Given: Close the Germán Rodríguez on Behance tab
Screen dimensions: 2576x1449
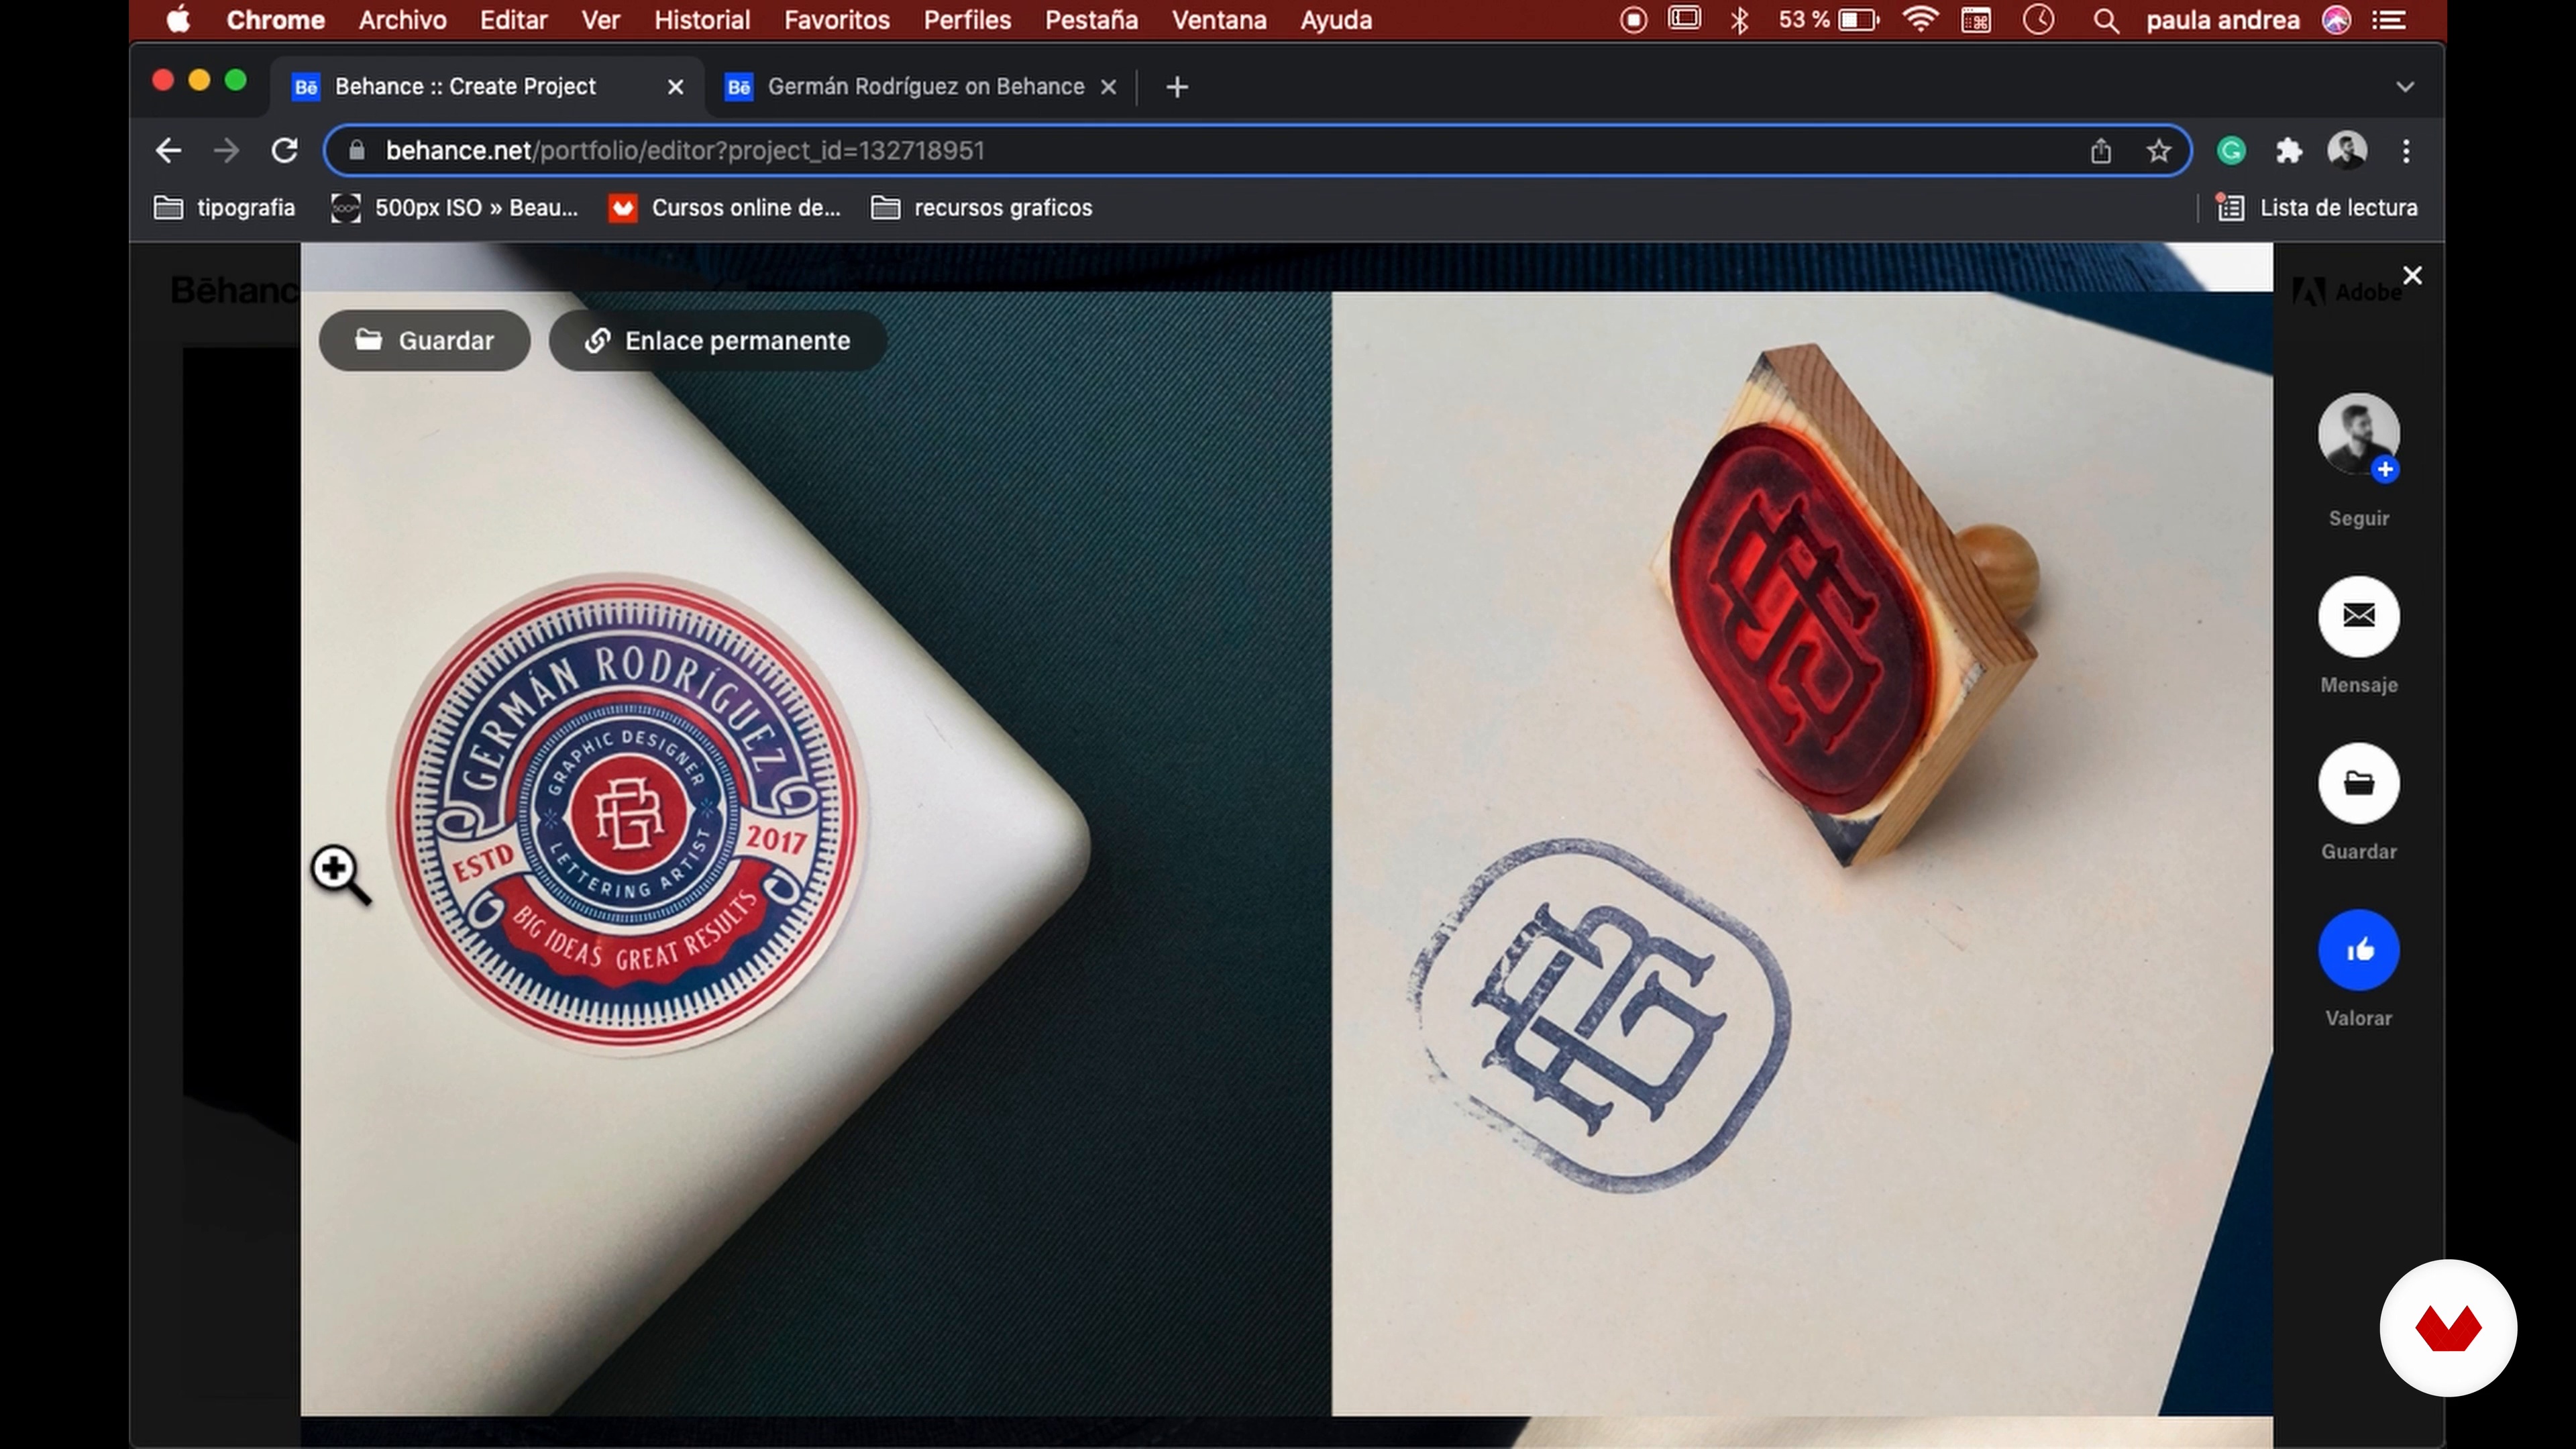Looking at the screenshot, I should point(1108,87).
